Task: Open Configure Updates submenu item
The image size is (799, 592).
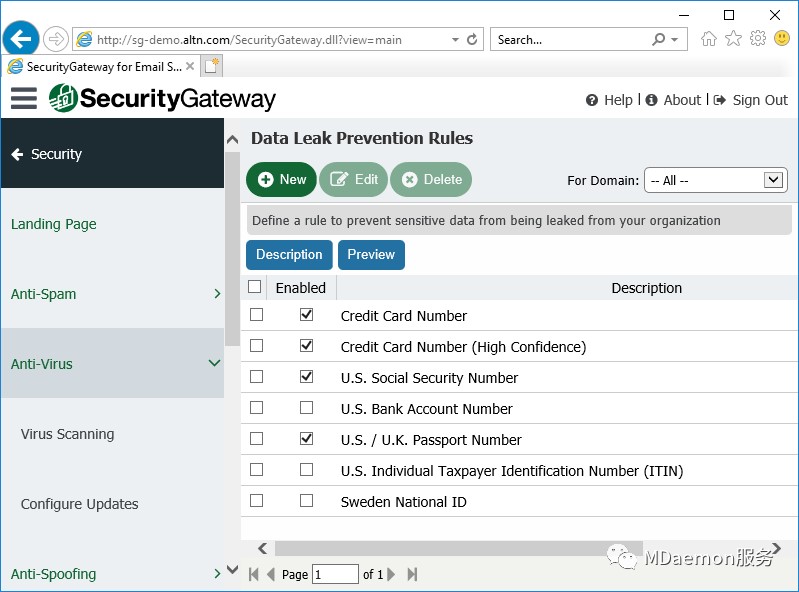Action: tap(79, 504)
